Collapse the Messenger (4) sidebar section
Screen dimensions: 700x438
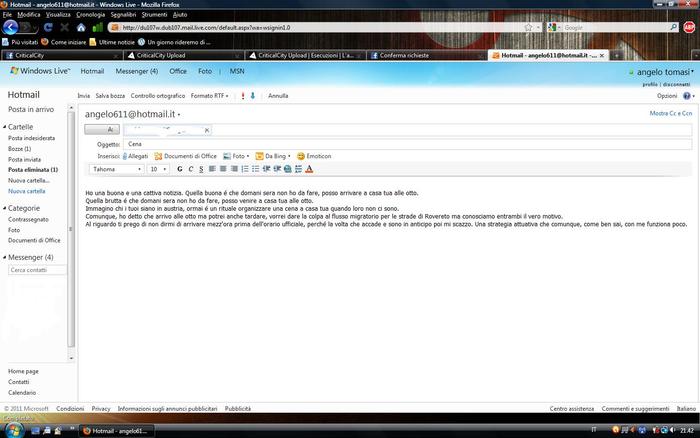click(x=4, y=257)
